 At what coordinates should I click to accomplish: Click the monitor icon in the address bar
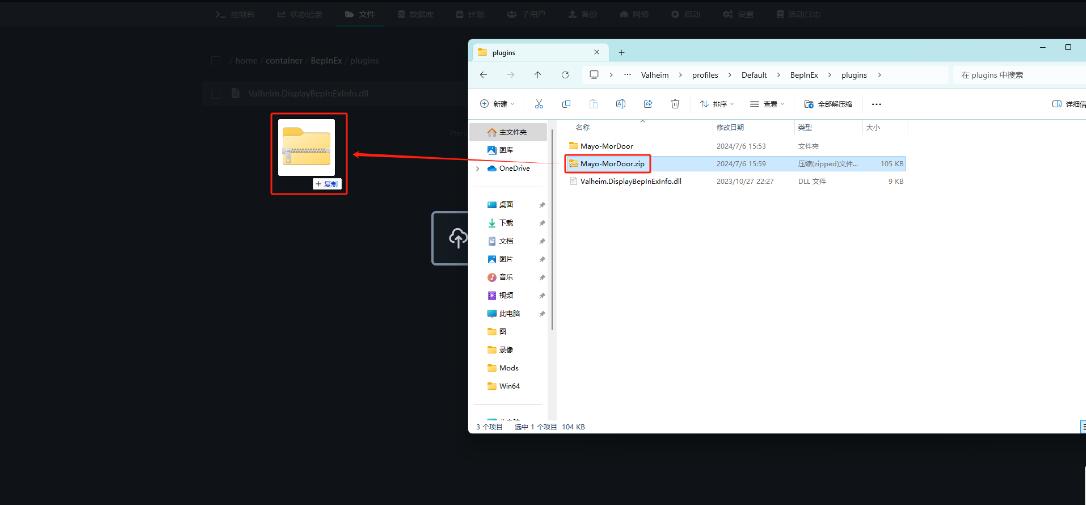594,75
